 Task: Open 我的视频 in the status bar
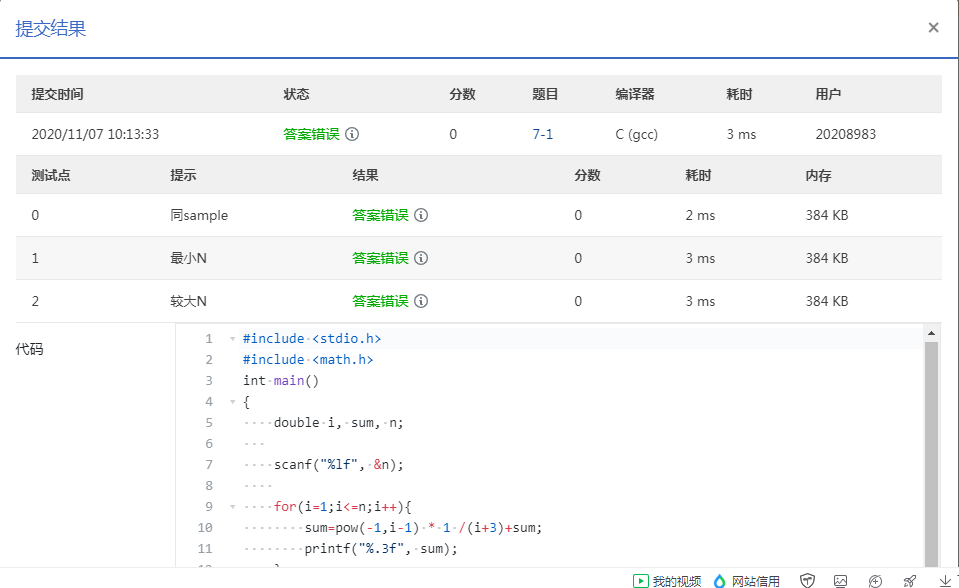pyautogui.click(x=667, y=580)
